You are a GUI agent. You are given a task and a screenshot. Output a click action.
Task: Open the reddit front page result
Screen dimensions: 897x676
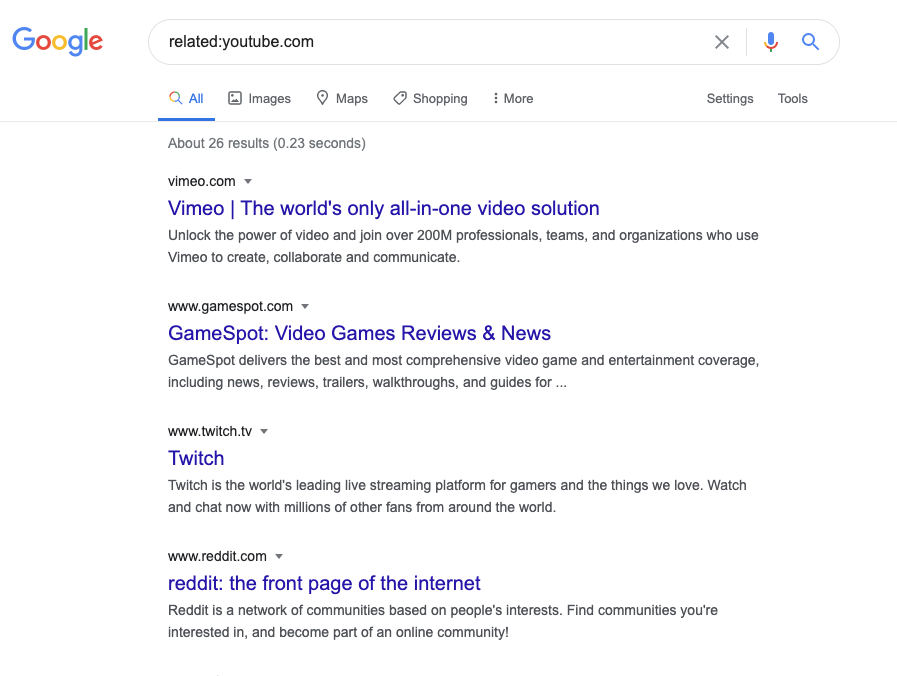(x=324, y=583)
